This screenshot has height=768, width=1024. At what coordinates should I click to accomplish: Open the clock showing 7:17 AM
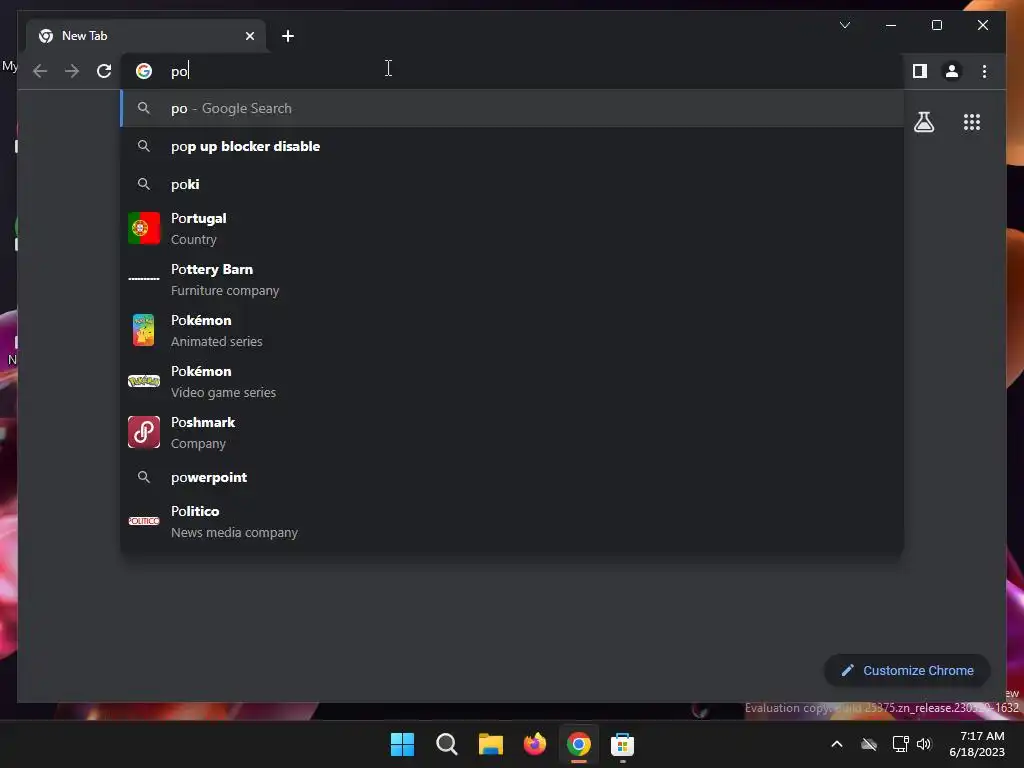click(978, 744)
